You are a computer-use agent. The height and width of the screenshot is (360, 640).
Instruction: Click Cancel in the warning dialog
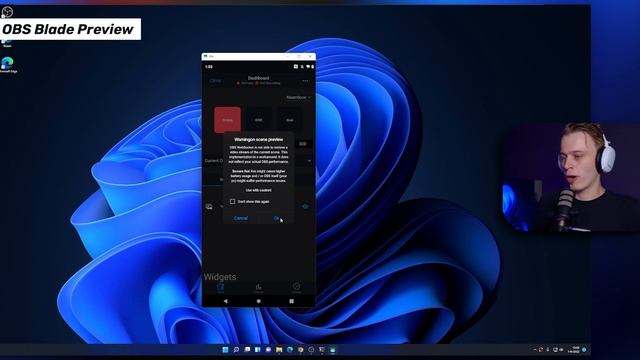pyautogui.click(x=241, y=218)
